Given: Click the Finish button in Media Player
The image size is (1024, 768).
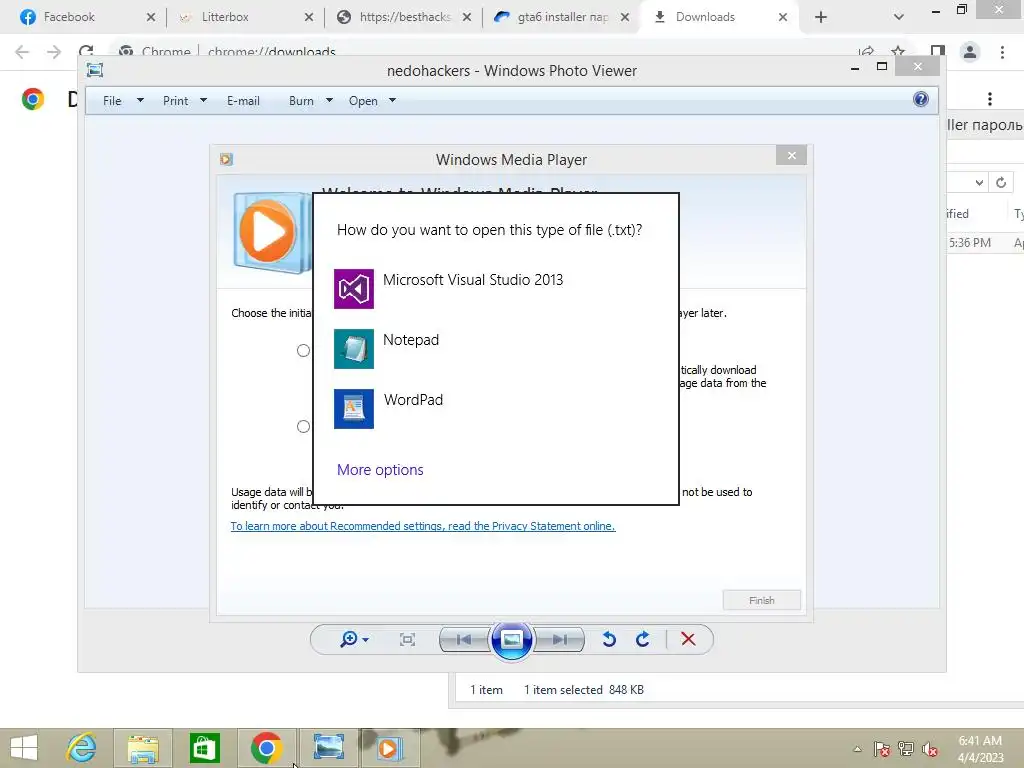Looking at the screenshot, I should [x=761, y=600].
